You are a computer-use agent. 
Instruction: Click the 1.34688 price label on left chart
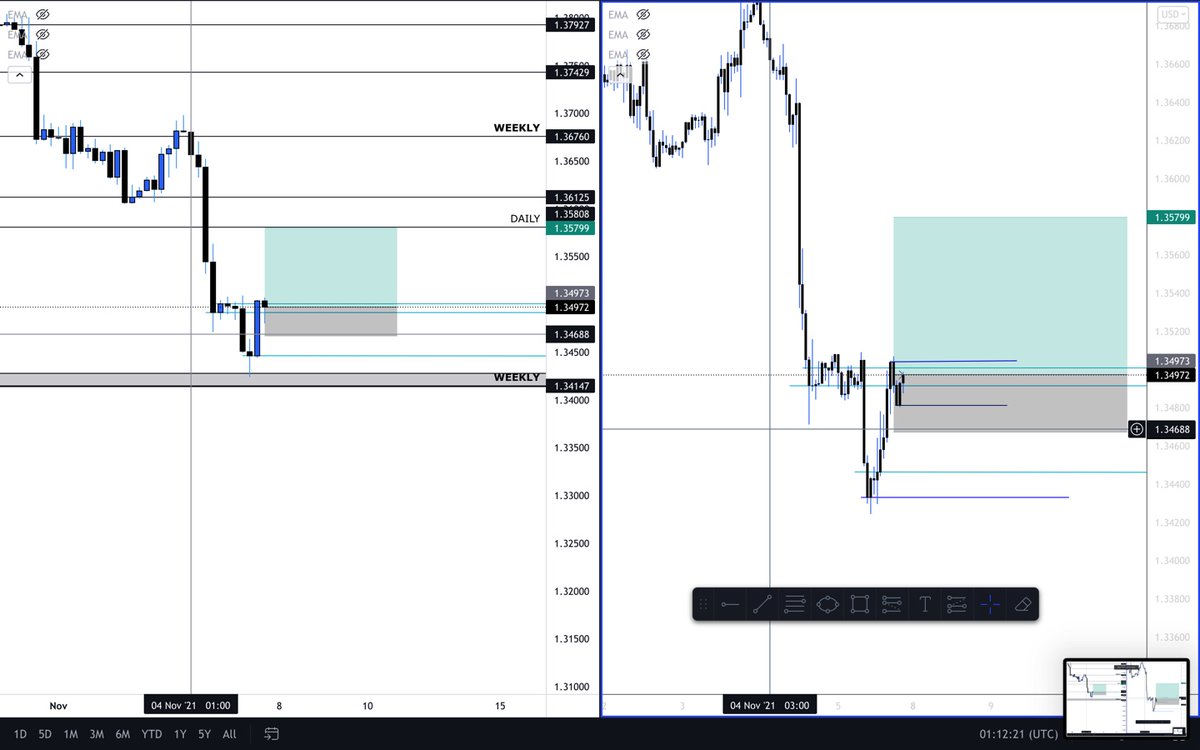(x=570, y=334)
